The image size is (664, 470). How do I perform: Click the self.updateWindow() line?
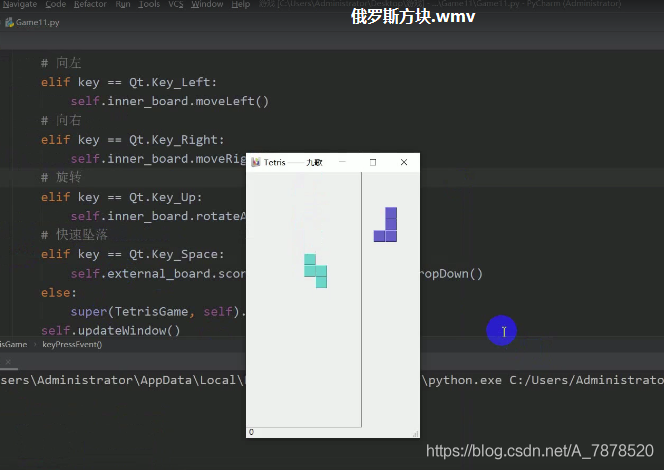(x=111, y=331)
